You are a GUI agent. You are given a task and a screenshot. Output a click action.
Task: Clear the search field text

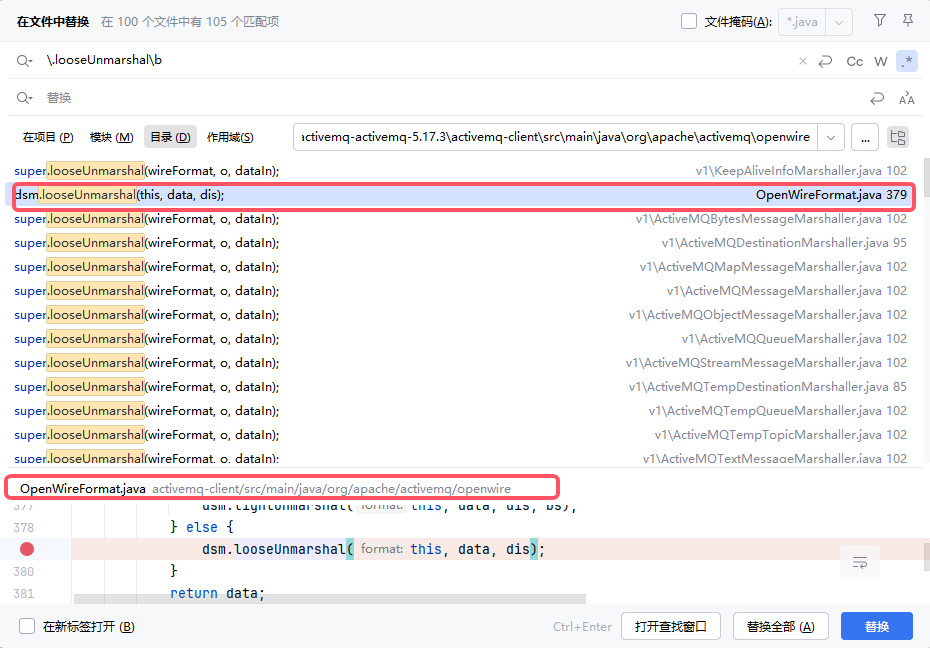[x=802, y=61]
